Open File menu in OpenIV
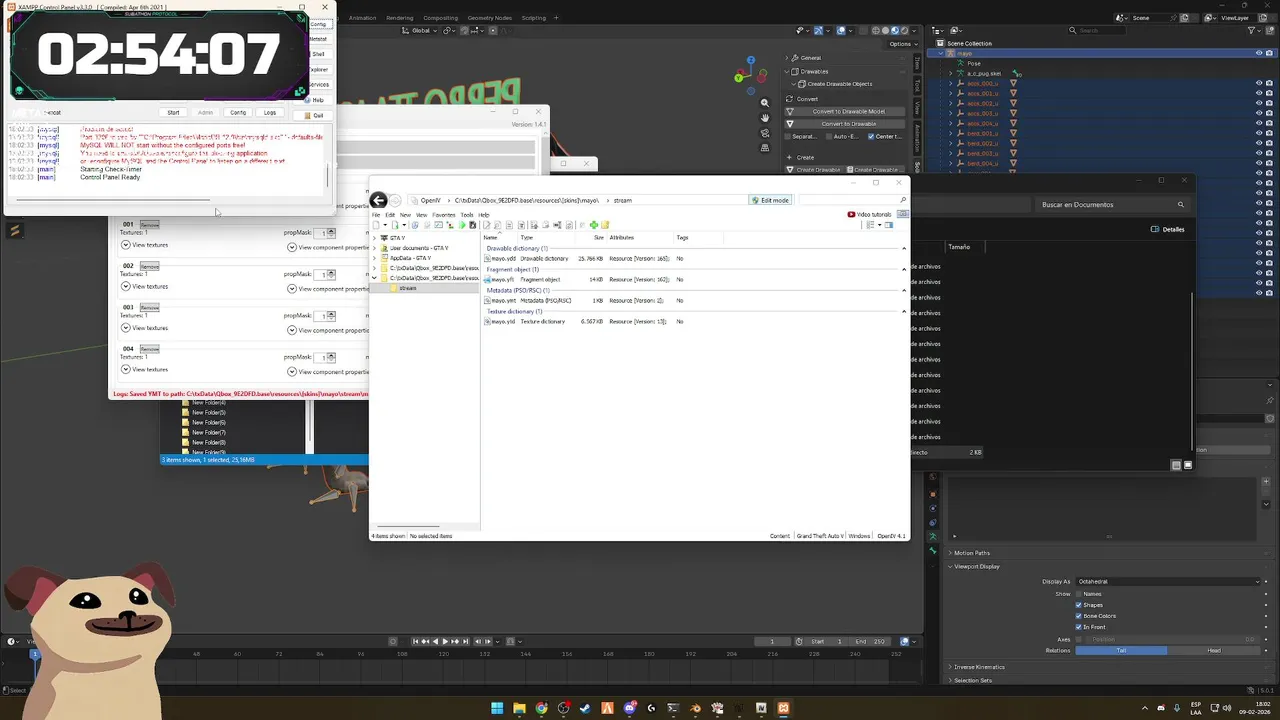The height and width of the screenshot is (720, 1280). point(377,215)
